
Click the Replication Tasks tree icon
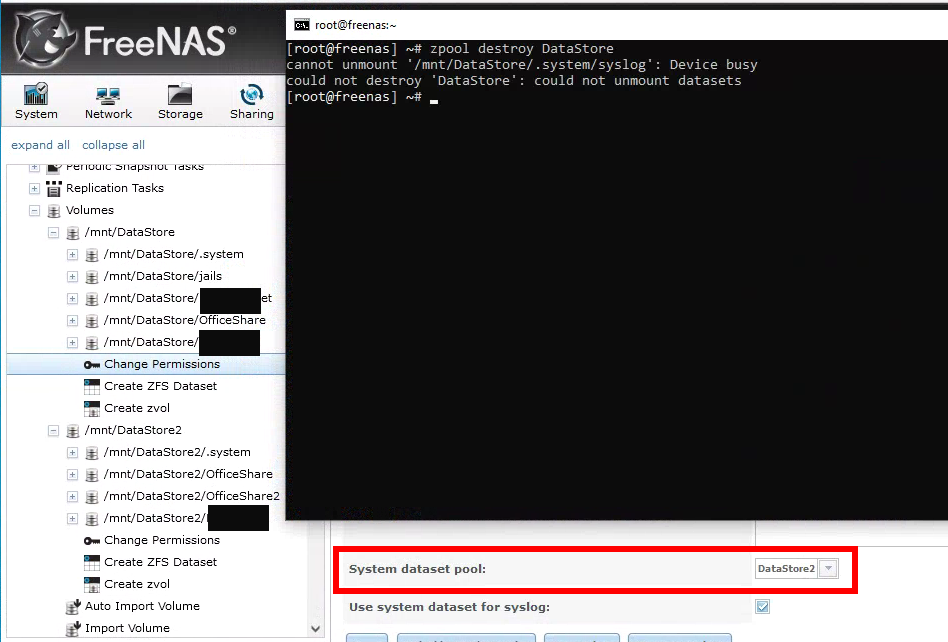pyautogui.click(x=54, y=189)
